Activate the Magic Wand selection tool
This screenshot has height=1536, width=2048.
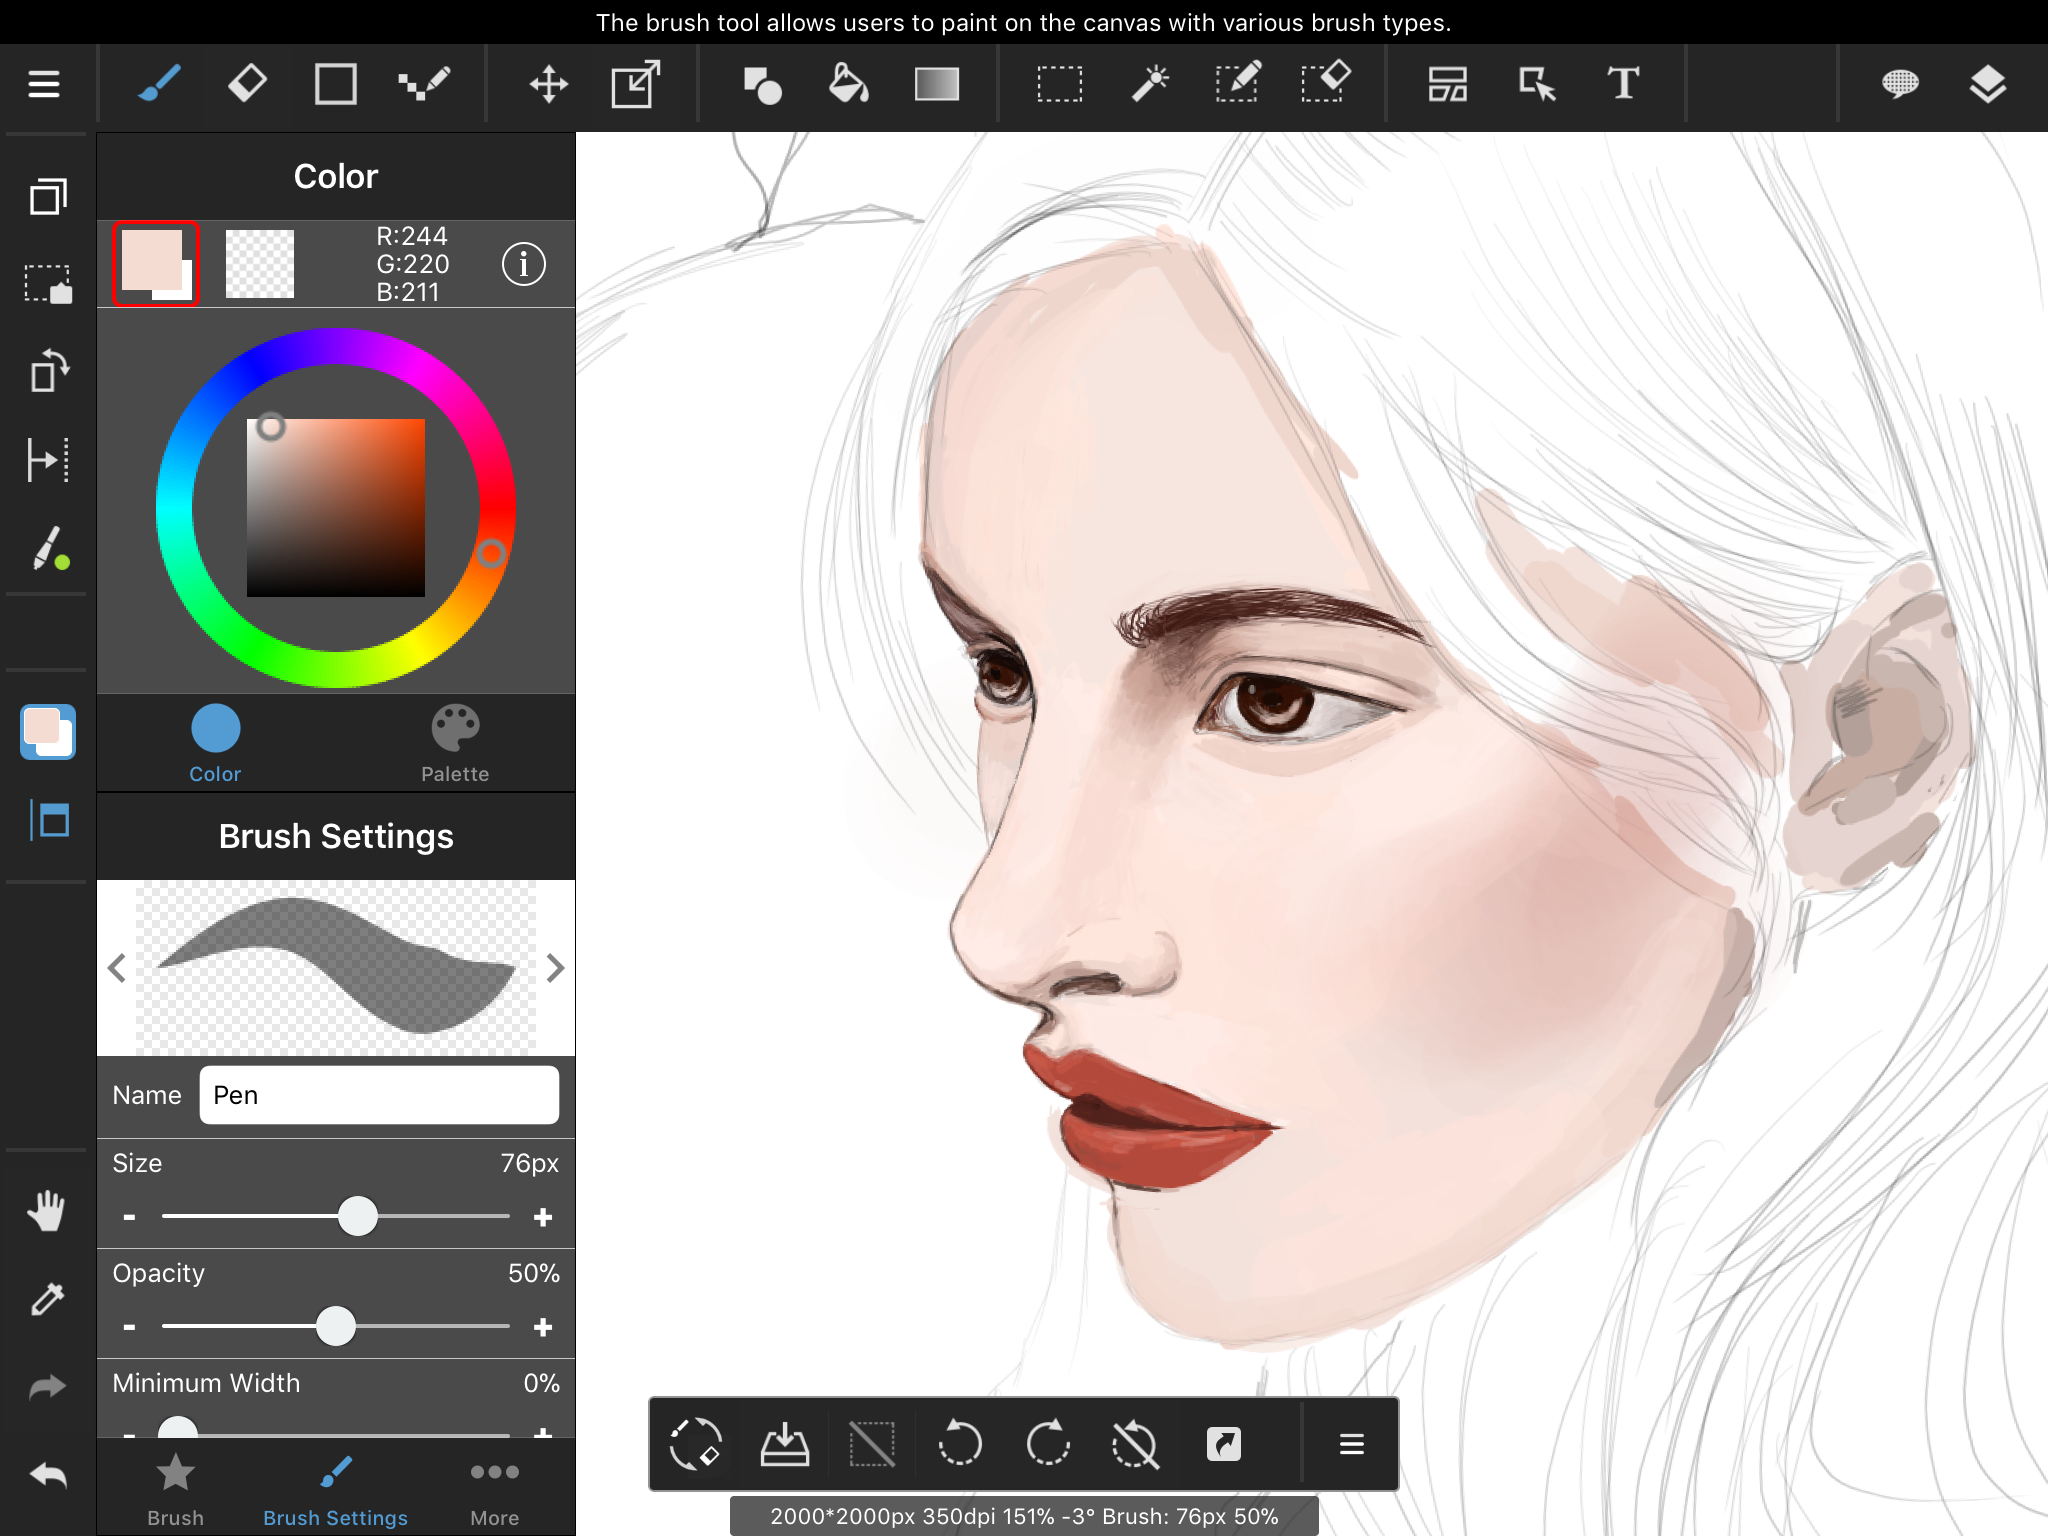tap(1149, 84)
